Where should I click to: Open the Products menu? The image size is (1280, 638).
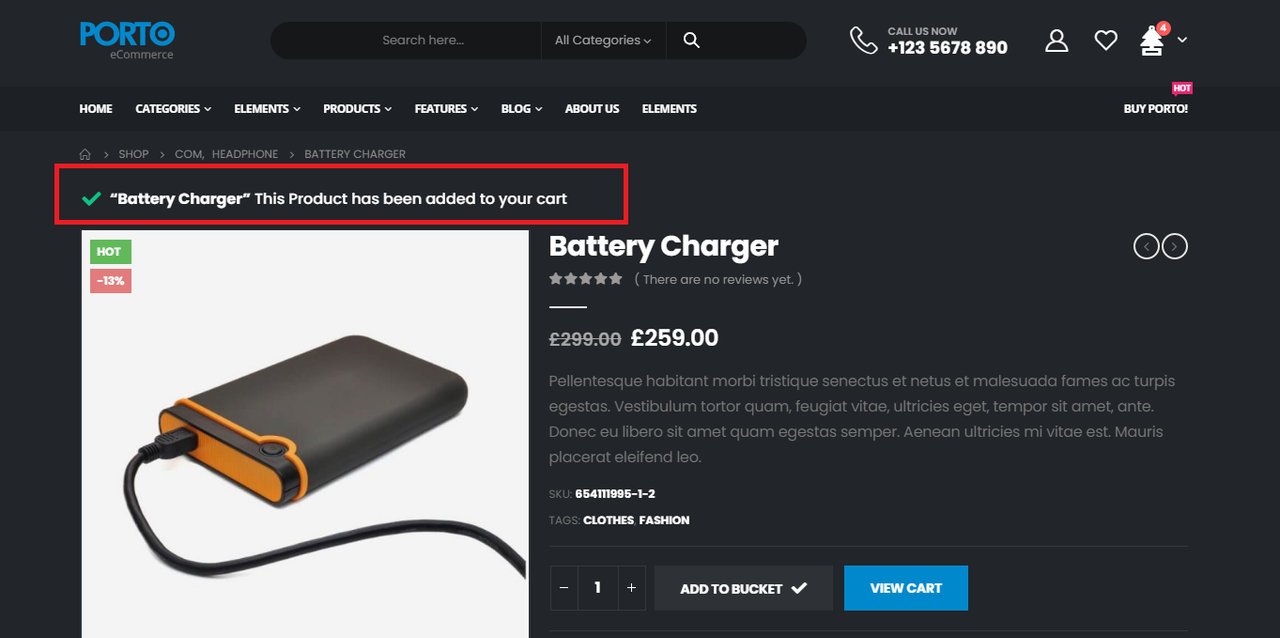coord(357,109)
